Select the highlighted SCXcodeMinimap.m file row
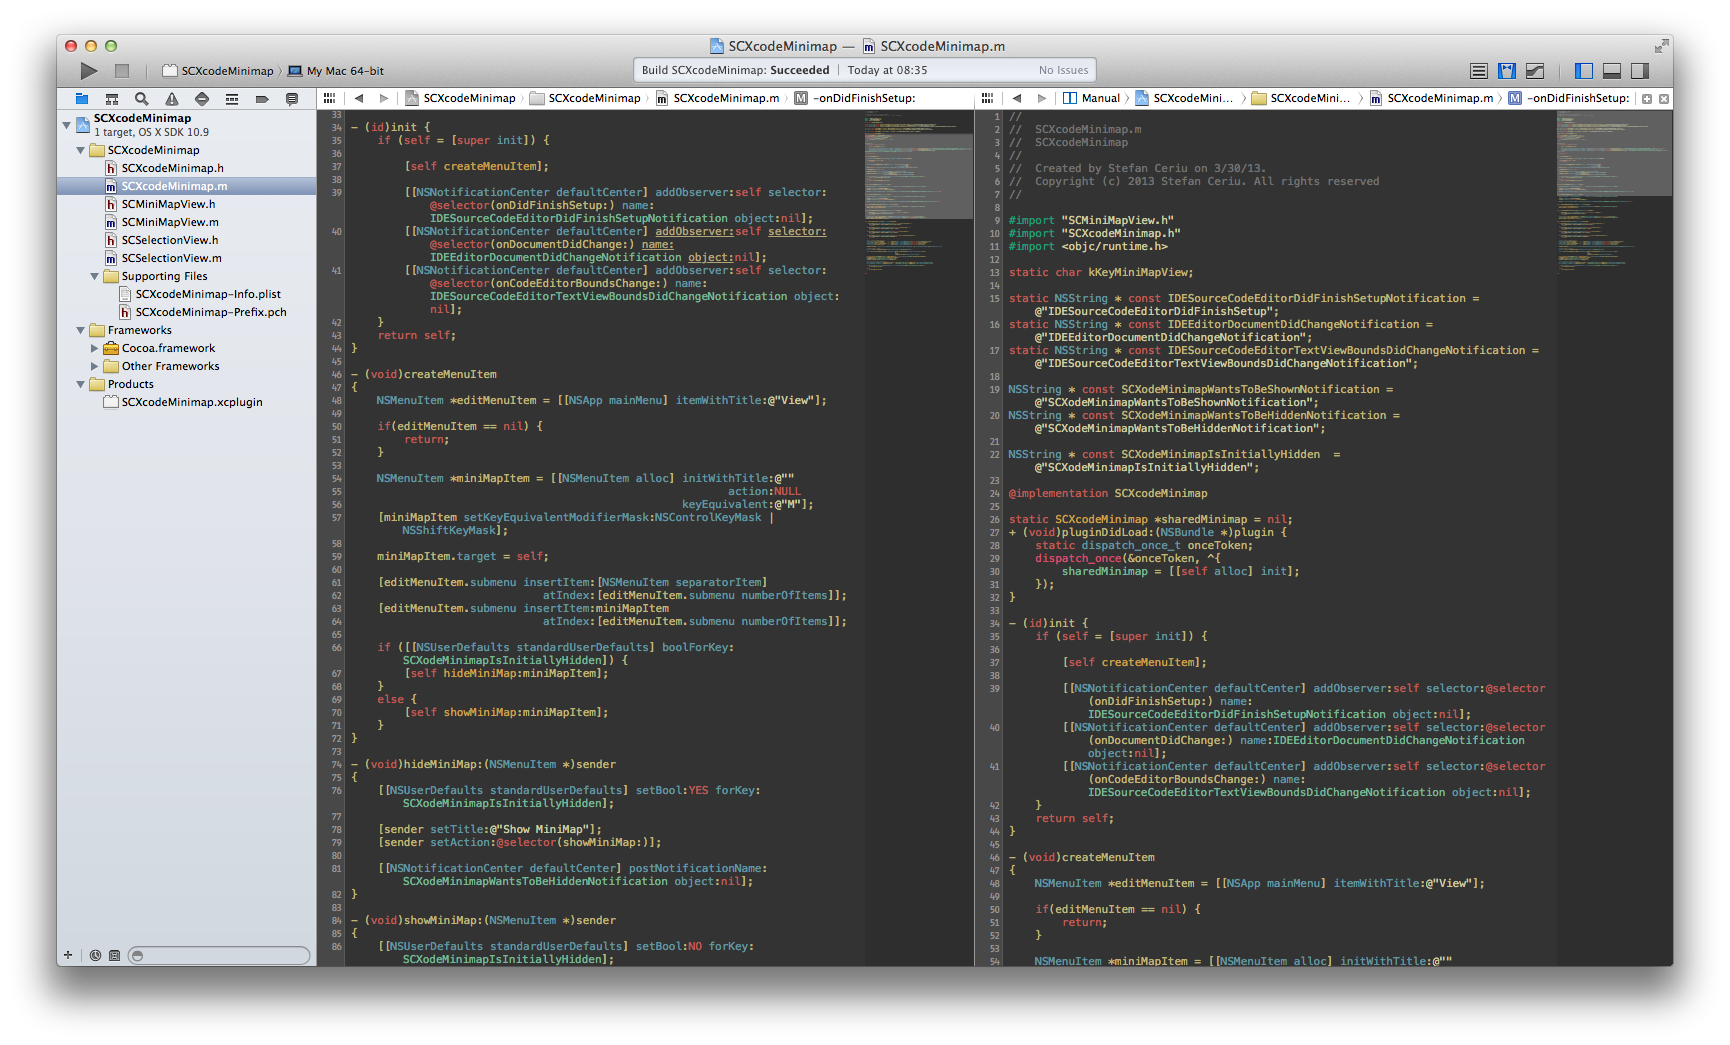Image resolution: width=1730 pixels, height=1045 pixels. tap(187, 186)
